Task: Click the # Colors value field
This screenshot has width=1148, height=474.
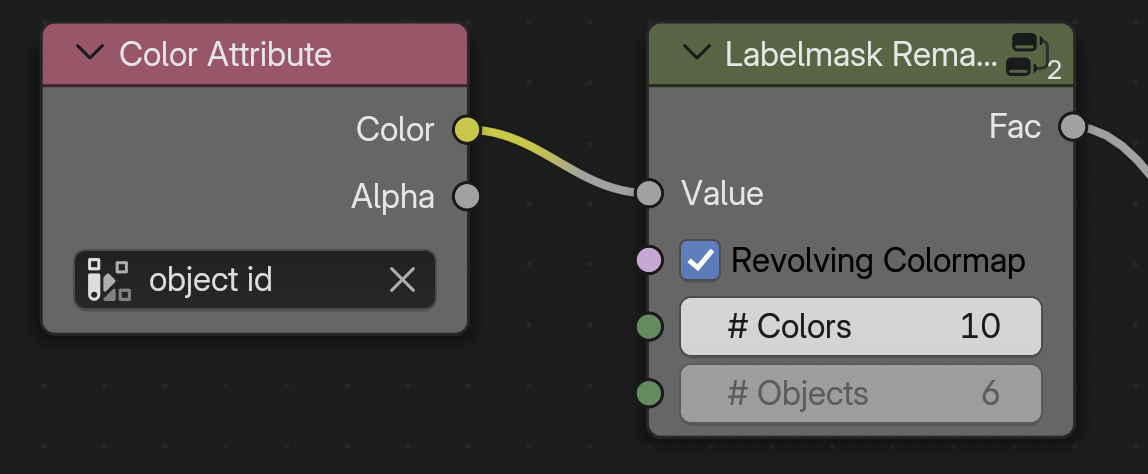Action: (861, 326)
